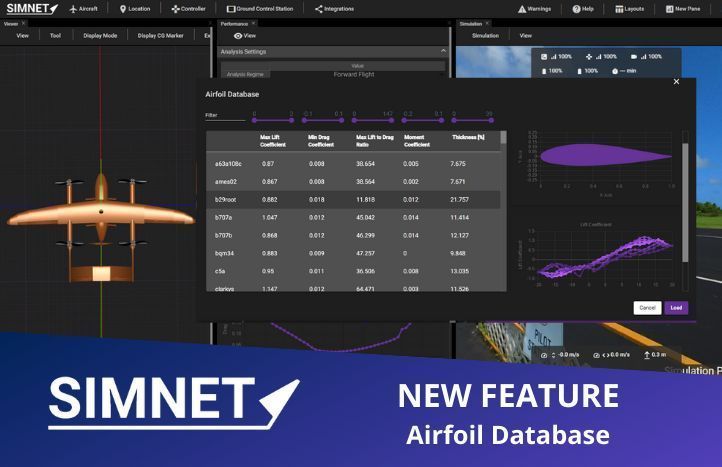Add a New Pane
This screenshot has width=722, height=467.
pos(683,9)
